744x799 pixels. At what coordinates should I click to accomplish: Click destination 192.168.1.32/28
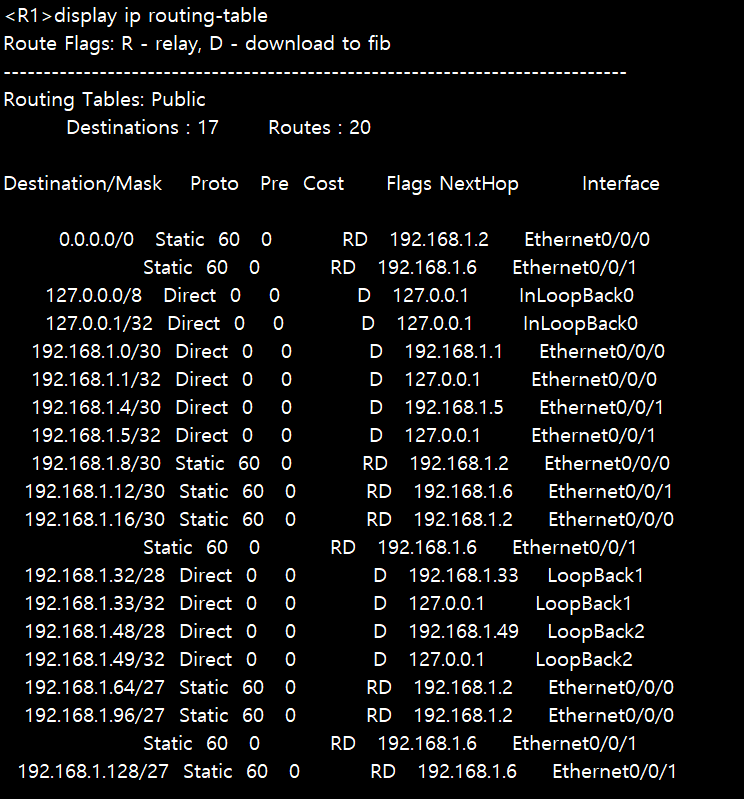pyautogui.click(x=95, y=576)
